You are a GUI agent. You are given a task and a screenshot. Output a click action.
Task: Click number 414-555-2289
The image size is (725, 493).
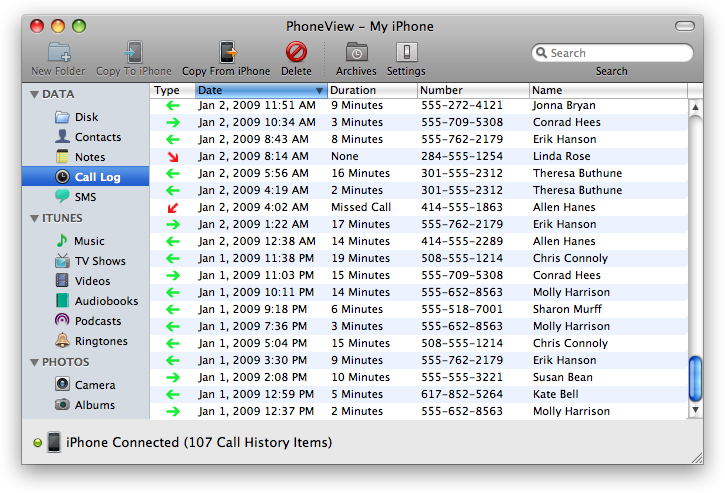point(461,241)
